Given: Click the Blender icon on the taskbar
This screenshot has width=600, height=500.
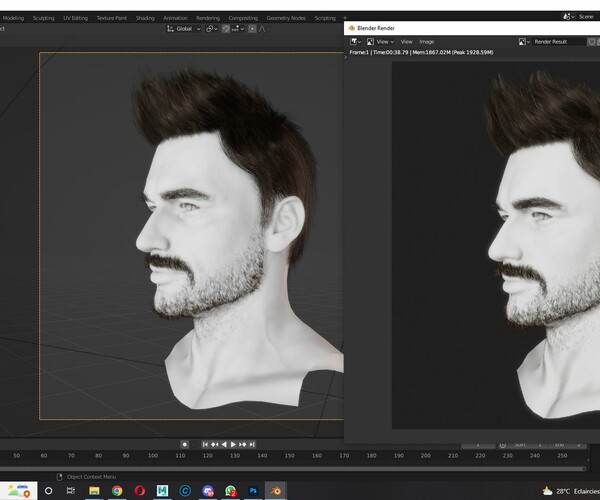Looking at the screenshot, I should (276, 490).
